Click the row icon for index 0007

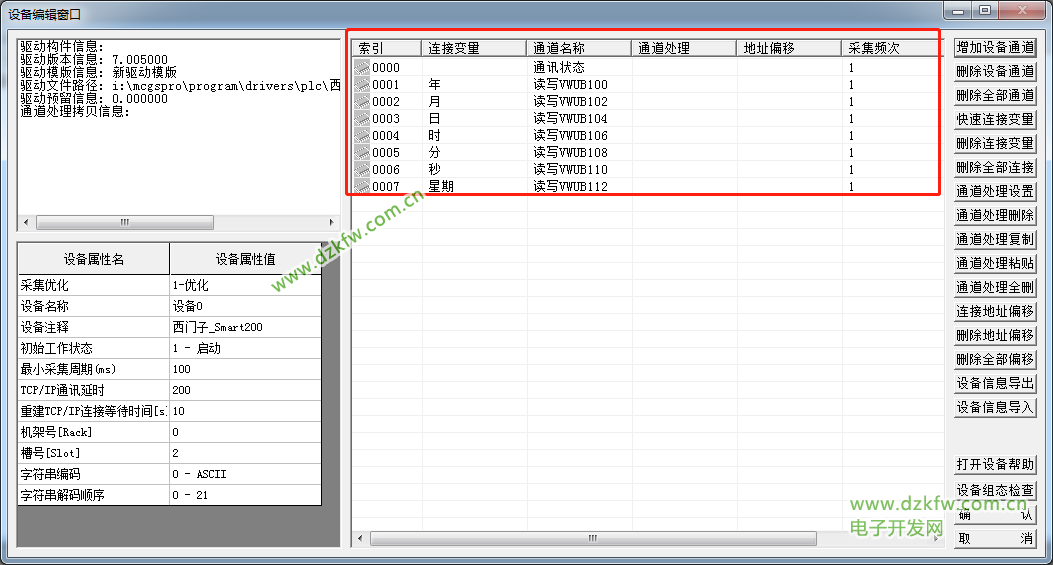click(361, 186)
